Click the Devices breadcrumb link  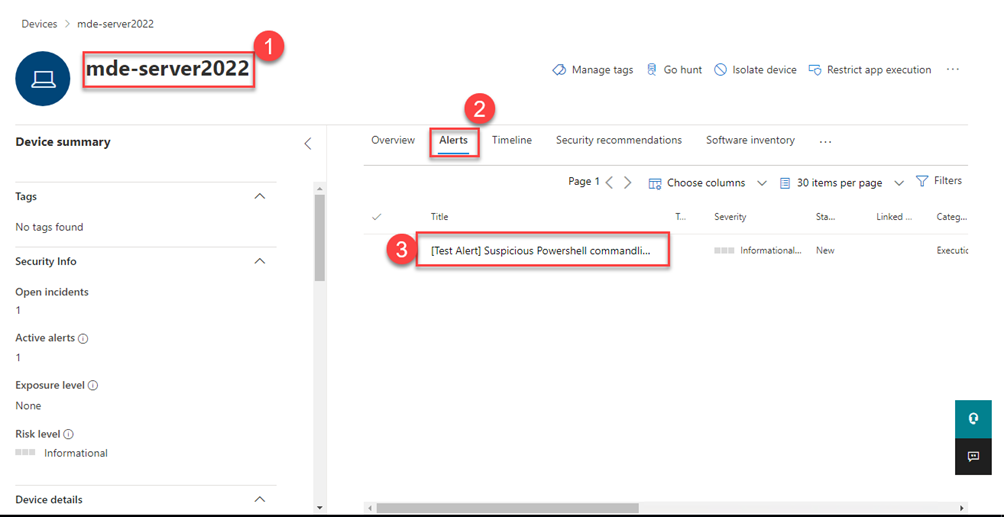point(39,24)
